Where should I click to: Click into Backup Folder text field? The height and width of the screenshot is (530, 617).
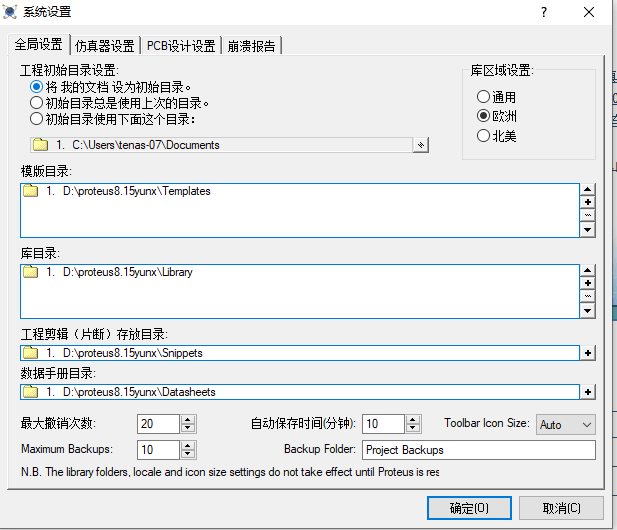[x=478, y=450]
